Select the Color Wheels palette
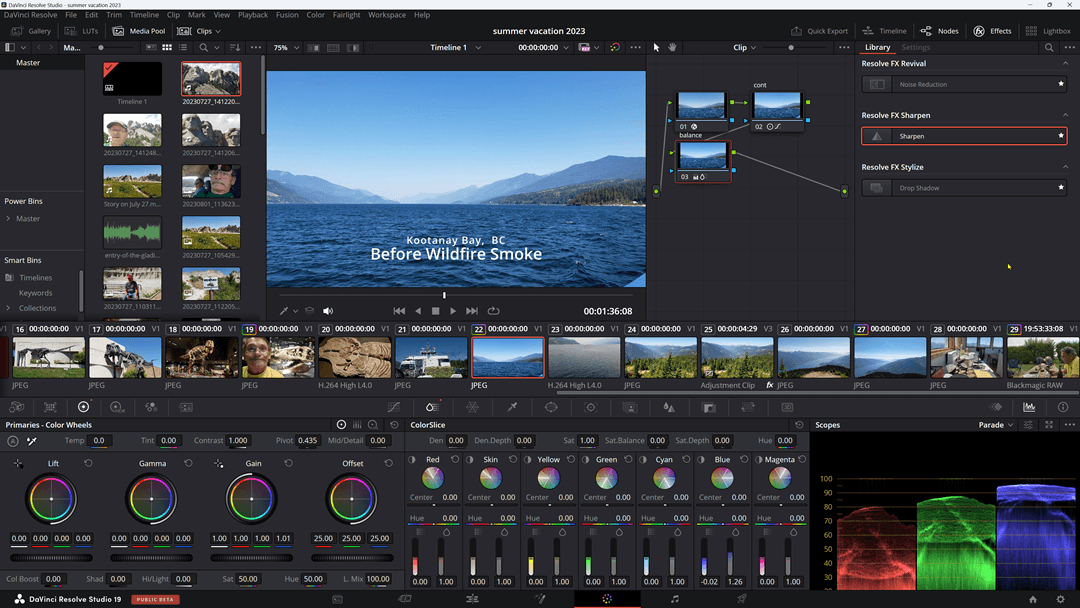 83,407
